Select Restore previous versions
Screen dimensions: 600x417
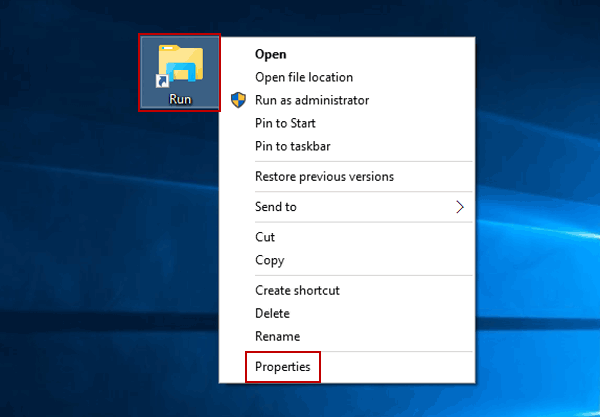pos(347,177)
